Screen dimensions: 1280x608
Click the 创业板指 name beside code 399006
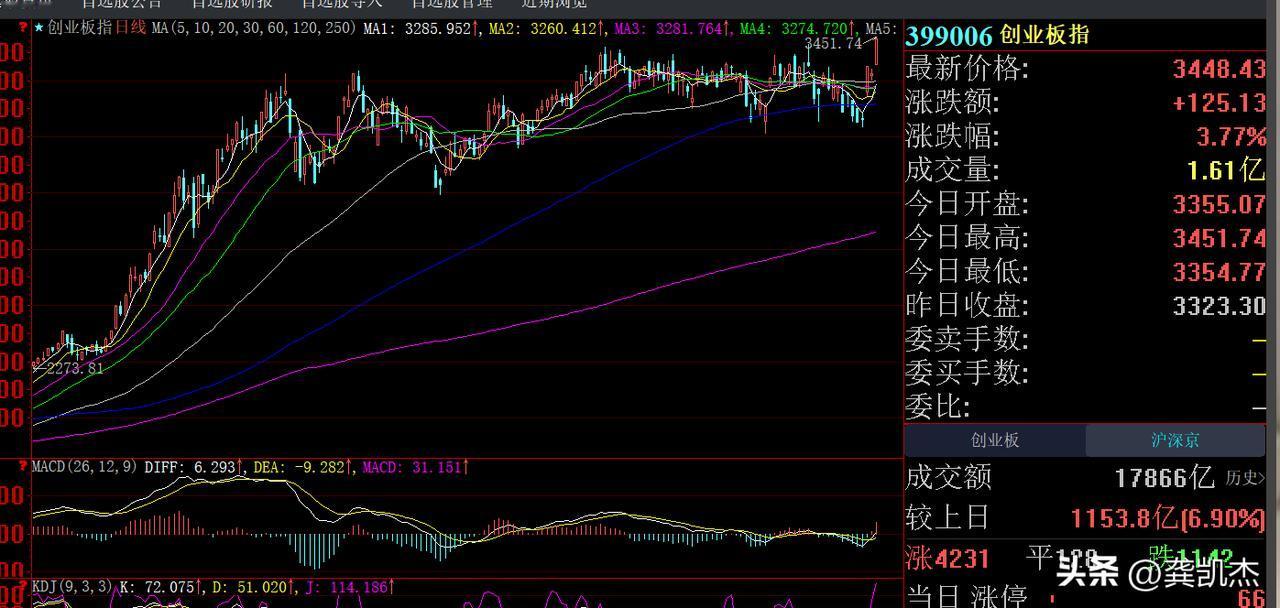pyautogui.click(x=1044, y=36)
